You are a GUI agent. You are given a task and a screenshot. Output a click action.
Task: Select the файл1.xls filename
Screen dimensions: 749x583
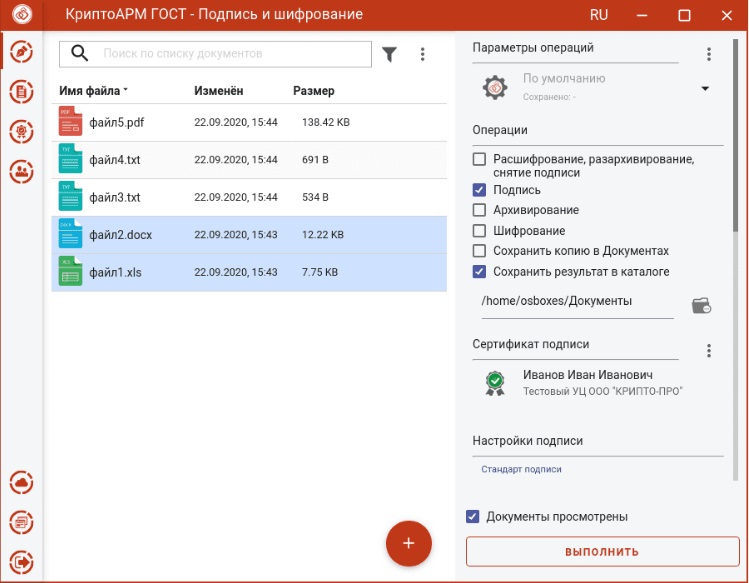pos(115,272)
